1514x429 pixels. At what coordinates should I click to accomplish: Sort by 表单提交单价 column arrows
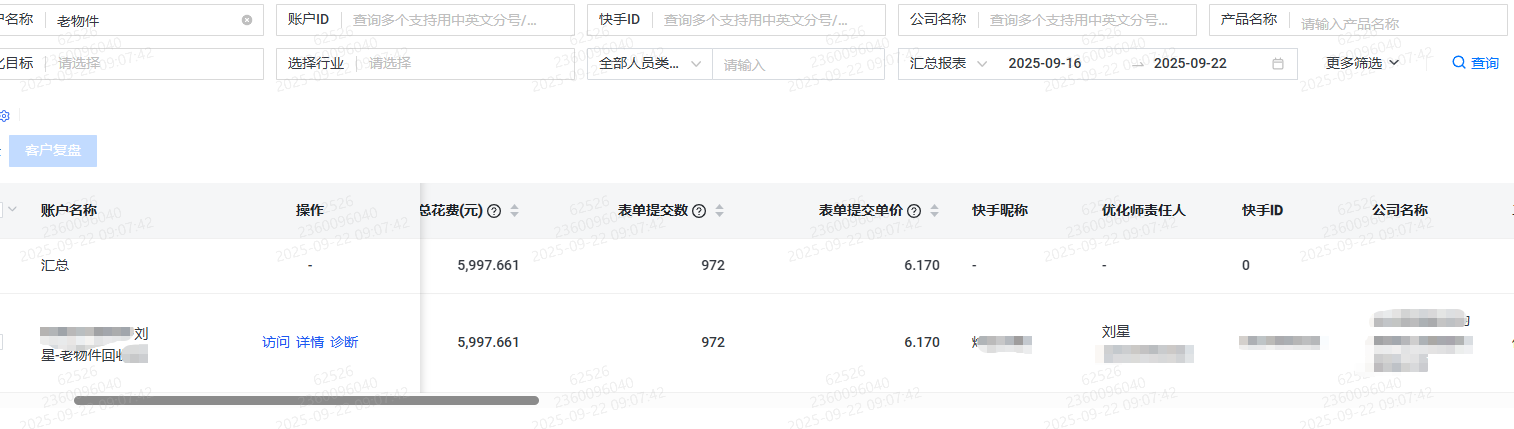(x=934, y=211)
